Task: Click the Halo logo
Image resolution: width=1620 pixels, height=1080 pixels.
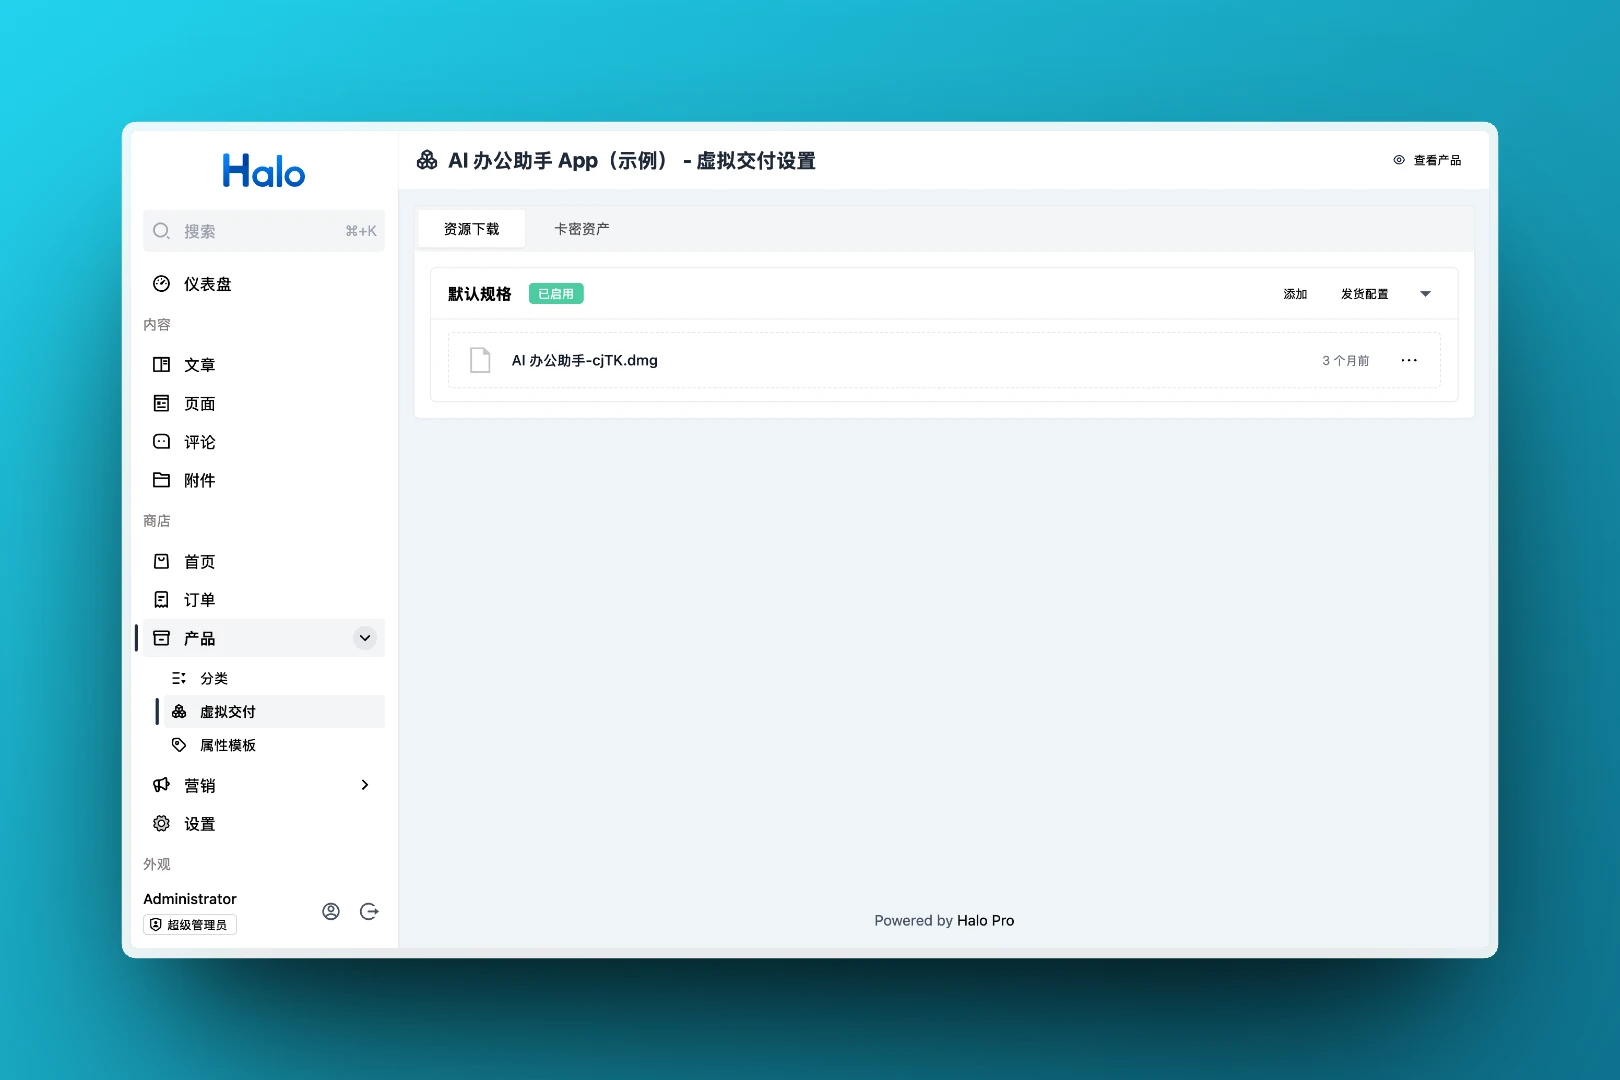Action: click(x=264, y=171)
